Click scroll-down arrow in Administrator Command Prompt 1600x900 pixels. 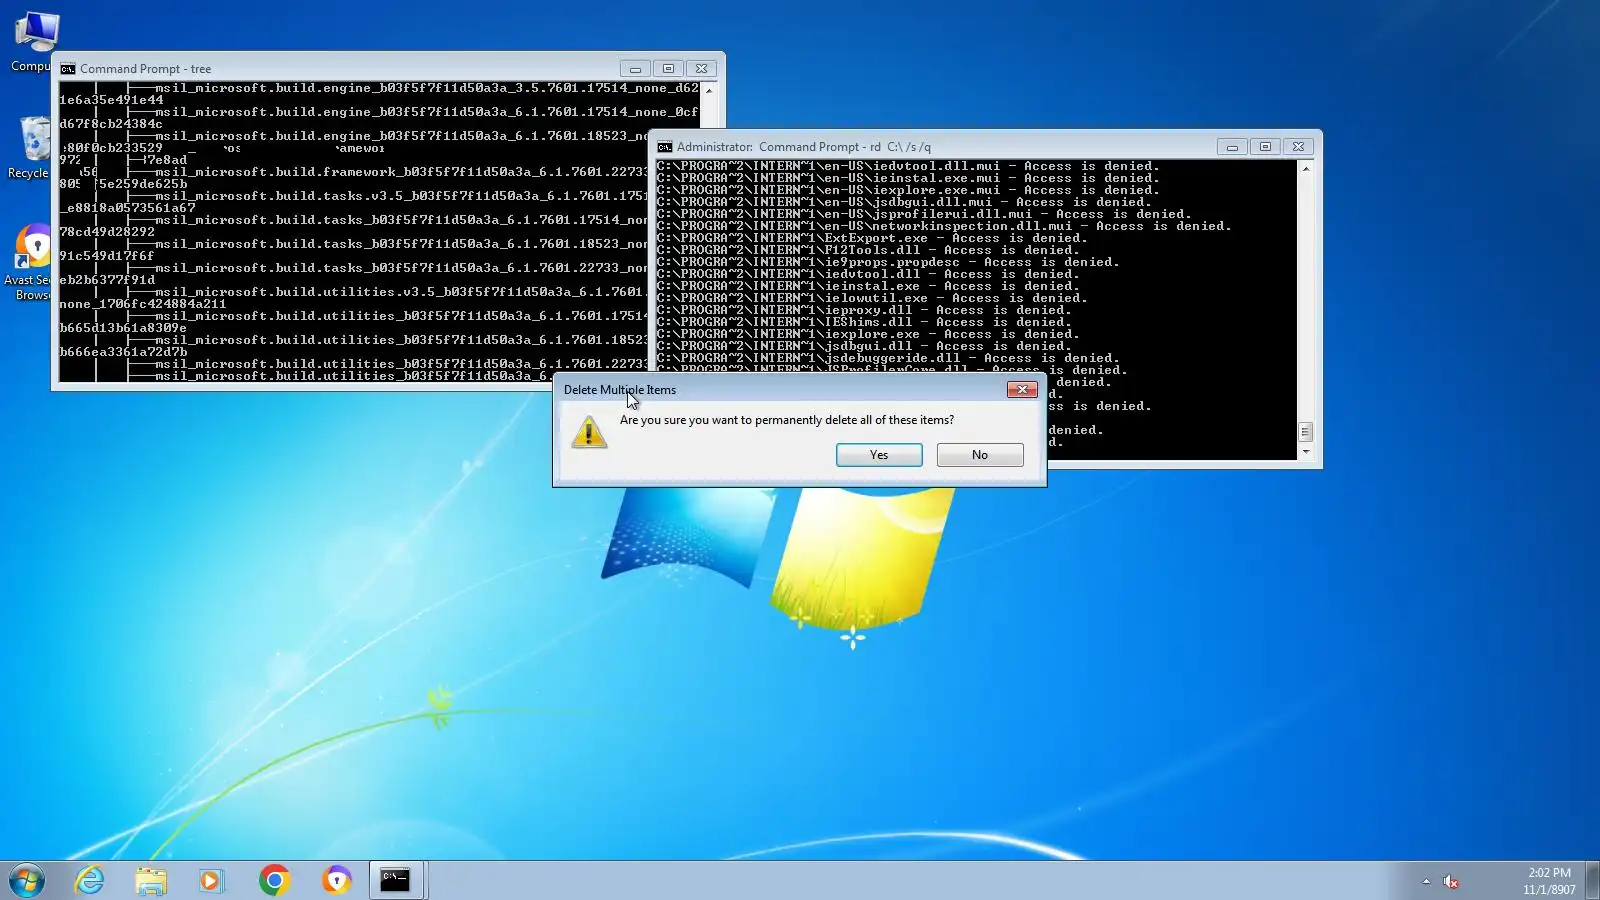tap(1305, 452)
